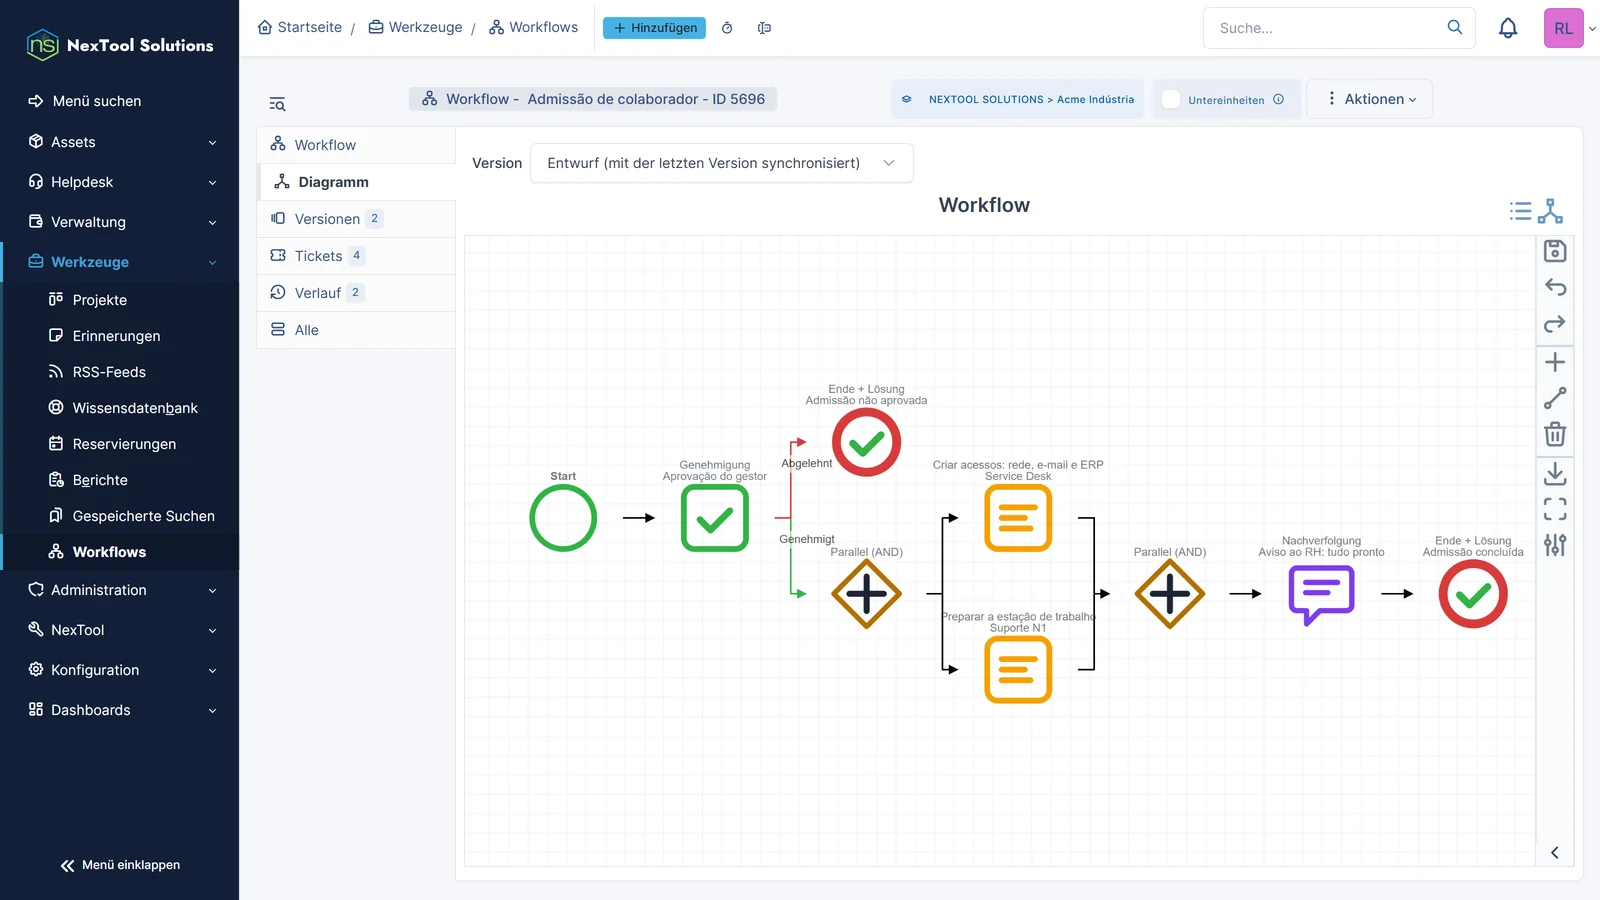Collapse panel with bottom-right chevron
The image size is (1600, 900).
[x=1555, y=853]
